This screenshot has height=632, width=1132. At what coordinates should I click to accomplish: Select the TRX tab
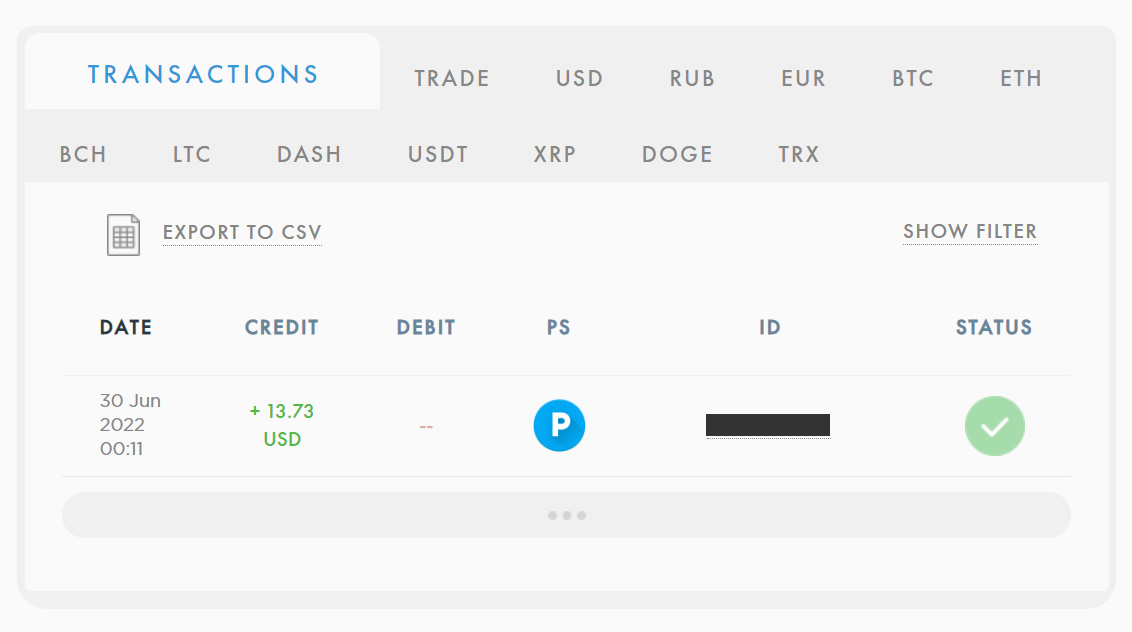(x=797, y=154)
